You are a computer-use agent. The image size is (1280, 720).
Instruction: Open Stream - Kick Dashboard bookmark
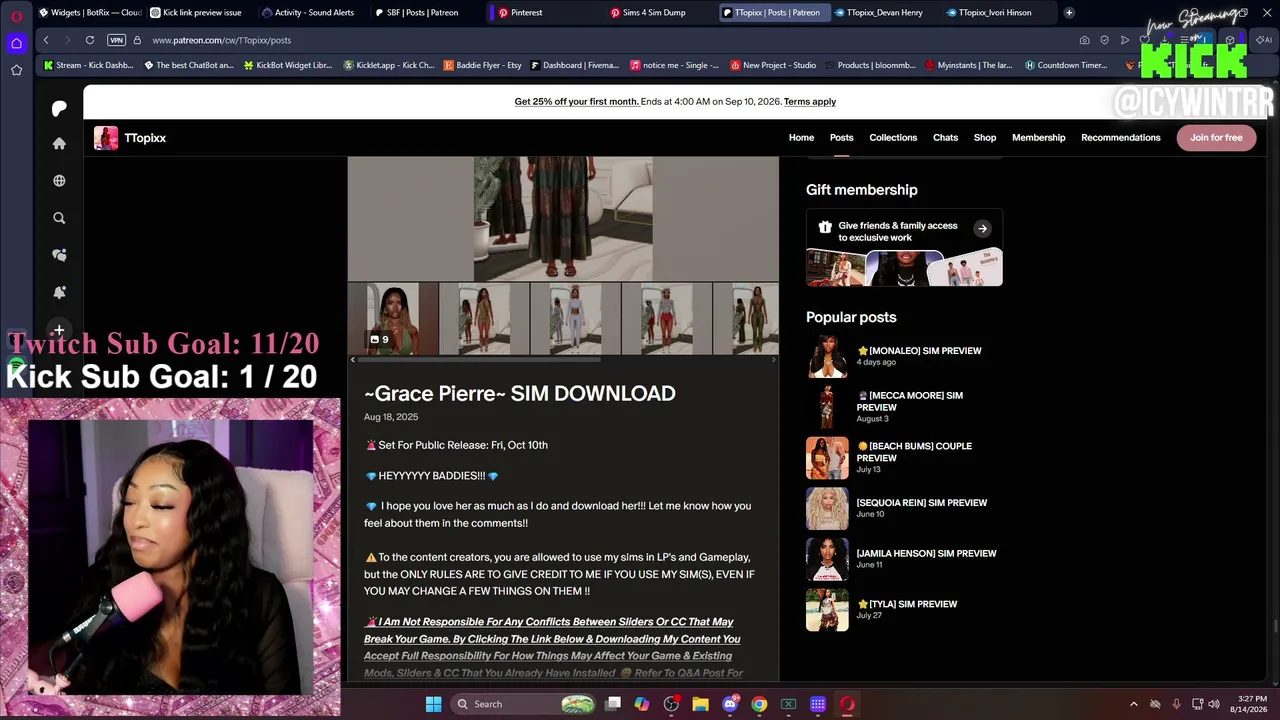[89, 65]
